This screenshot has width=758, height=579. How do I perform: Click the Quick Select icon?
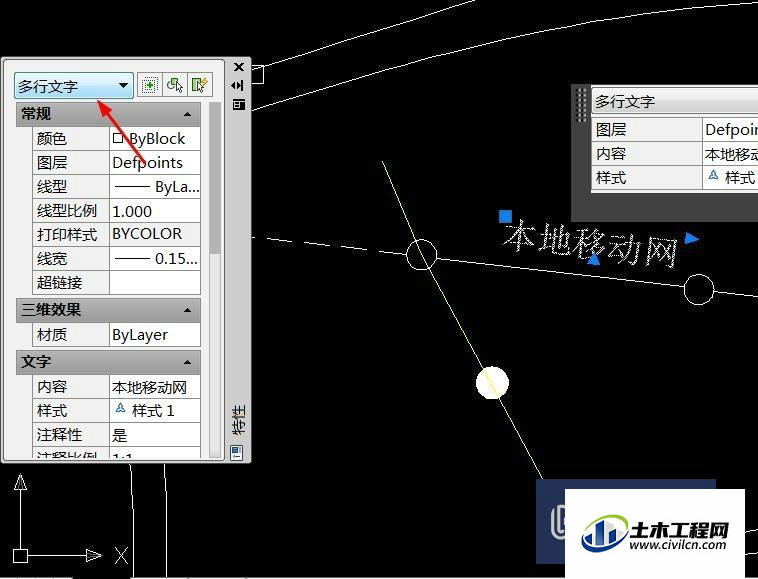pos(200,86)
